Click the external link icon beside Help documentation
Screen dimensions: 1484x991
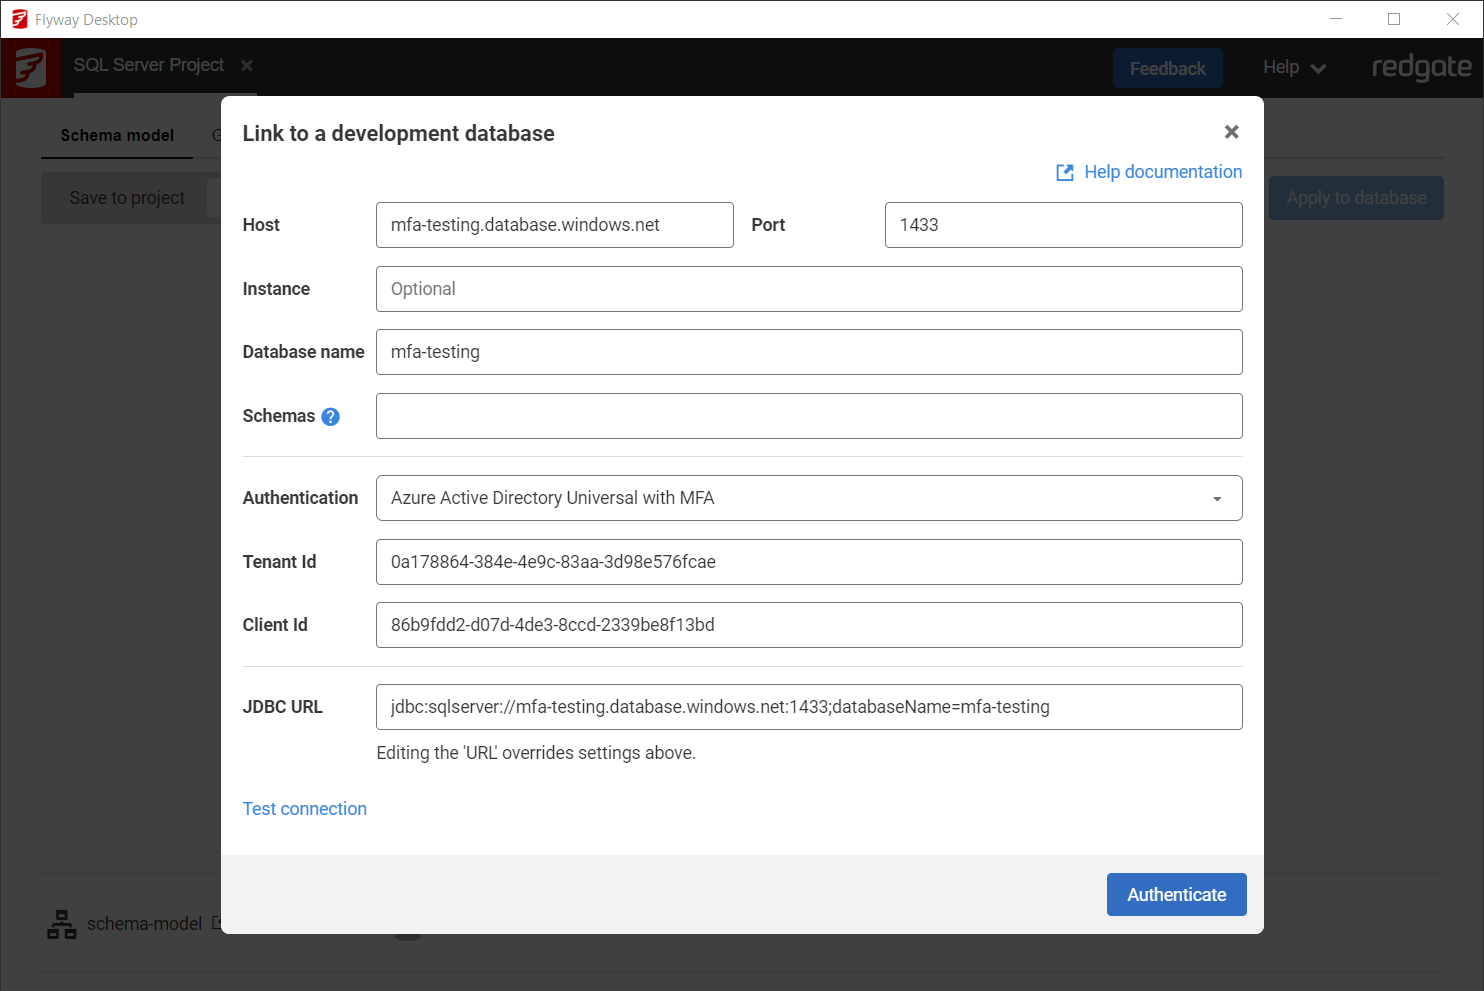click(1065, 173)
